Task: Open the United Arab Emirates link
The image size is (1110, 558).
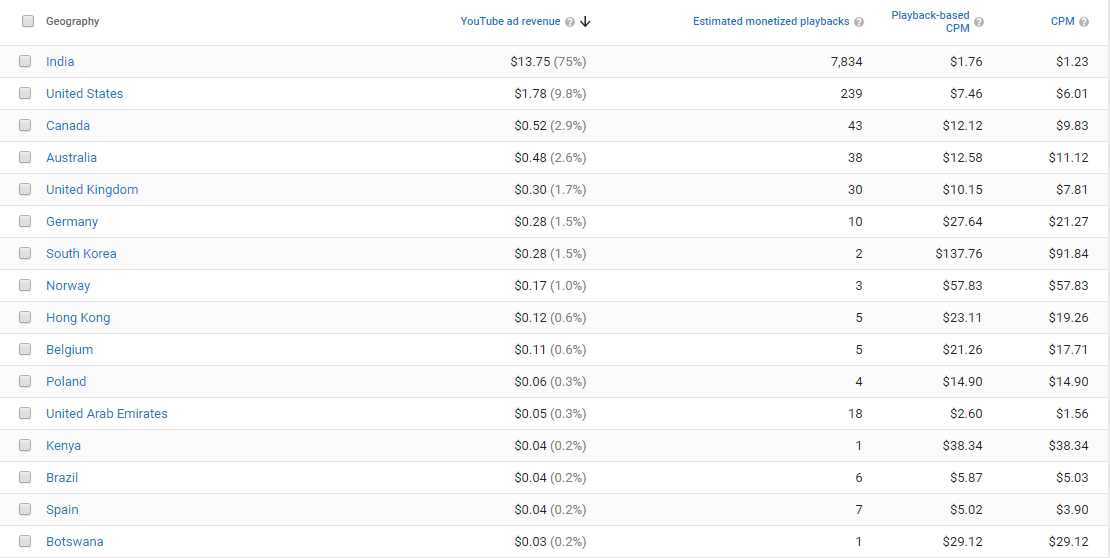Action: [x=107, y=413]
